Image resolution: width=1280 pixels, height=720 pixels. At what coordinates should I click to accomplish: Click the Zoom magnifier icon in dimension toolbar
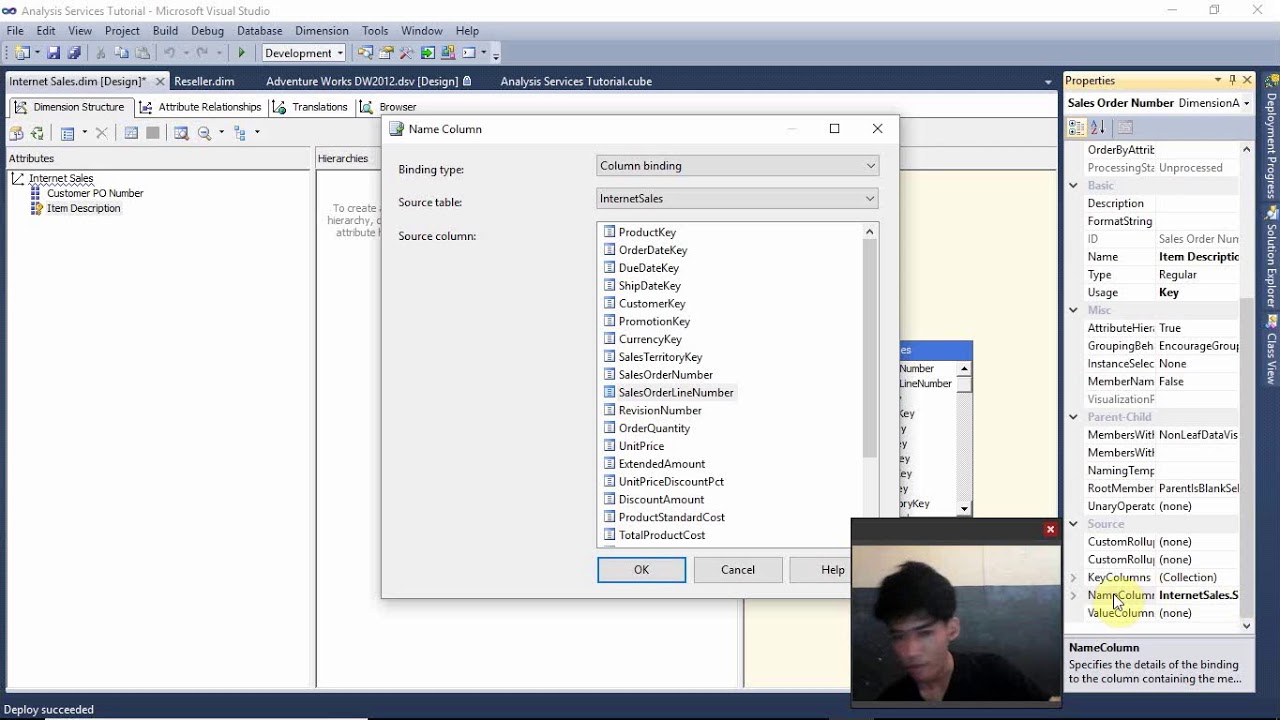pos(204,133)
